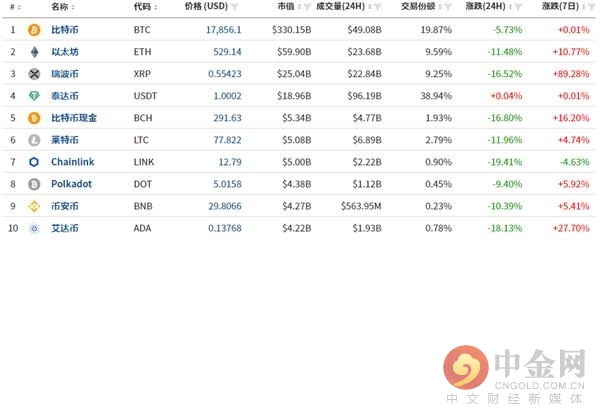This screenshot has width=600, height=417.
Task: Sort by 价格 (USD) column header
Action: click(x=206, y=7)
